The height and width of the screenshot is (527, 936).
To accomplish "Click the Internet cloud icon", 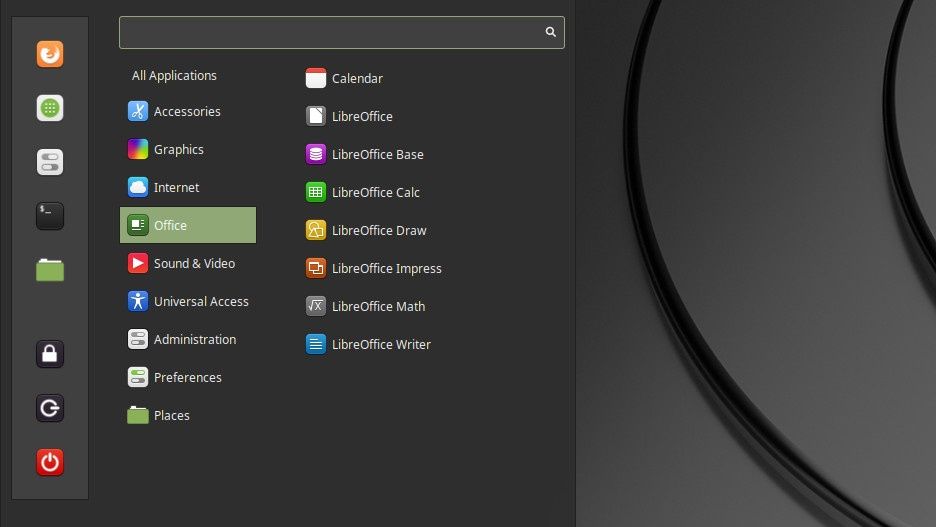I will [x=138, y=187].
